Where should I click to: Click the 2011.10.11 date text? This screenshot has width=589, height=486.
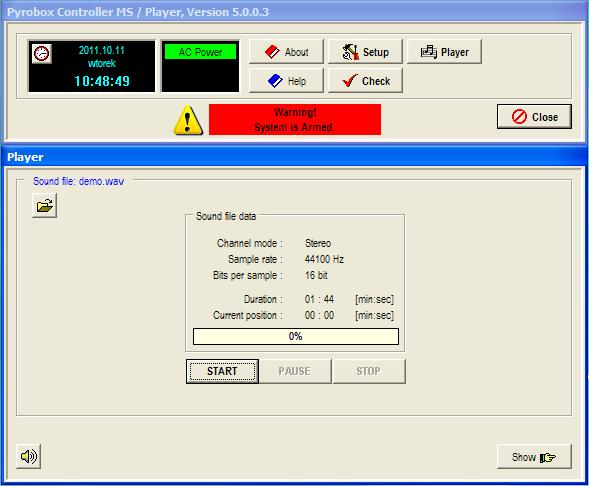point(101,50)
